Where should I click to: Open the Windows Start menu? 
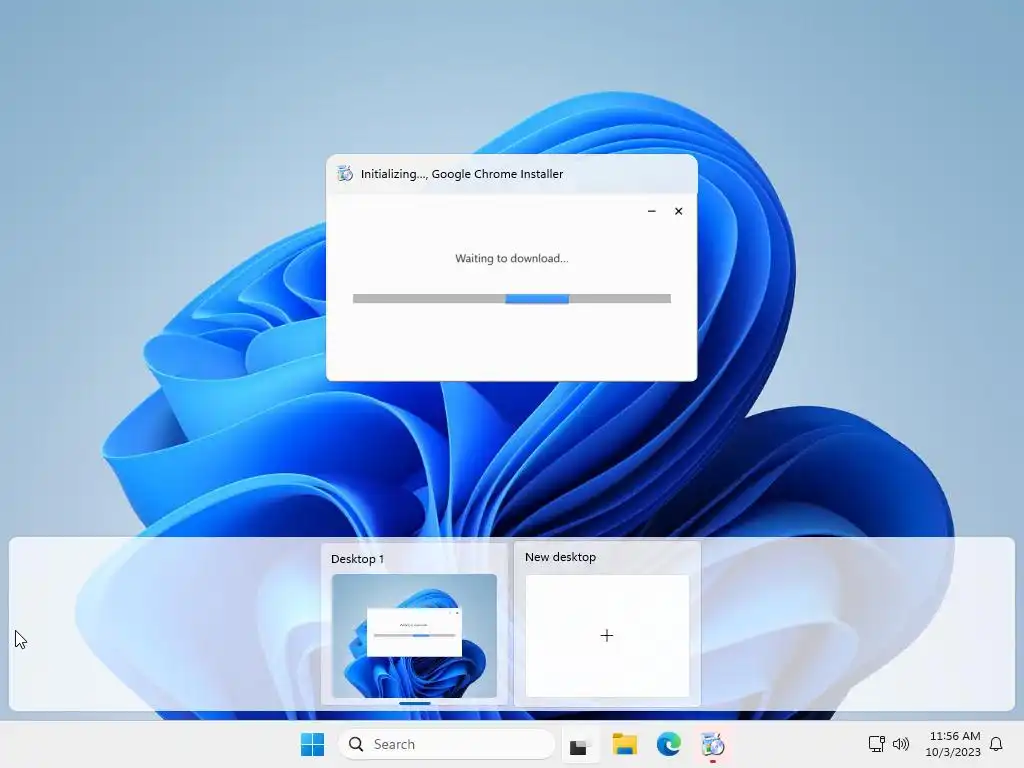point(312,744)
